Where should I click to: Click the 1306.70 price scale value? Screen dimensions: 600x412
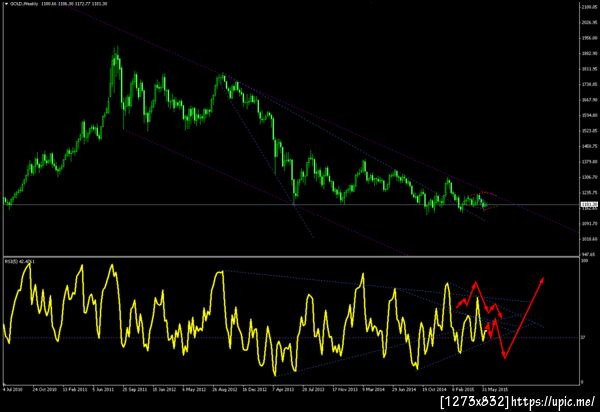pyautogui.click(x=589, y=177)
